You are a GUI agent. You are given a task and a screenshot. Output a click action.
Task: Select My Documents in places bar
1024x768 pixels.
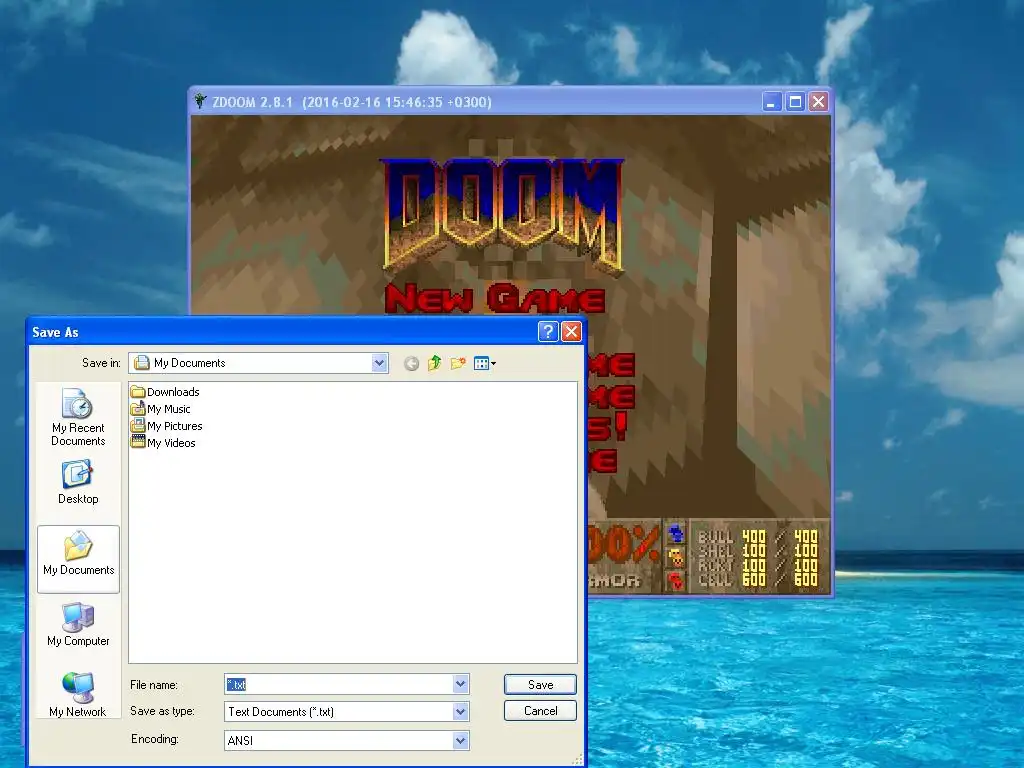point(78,558)
